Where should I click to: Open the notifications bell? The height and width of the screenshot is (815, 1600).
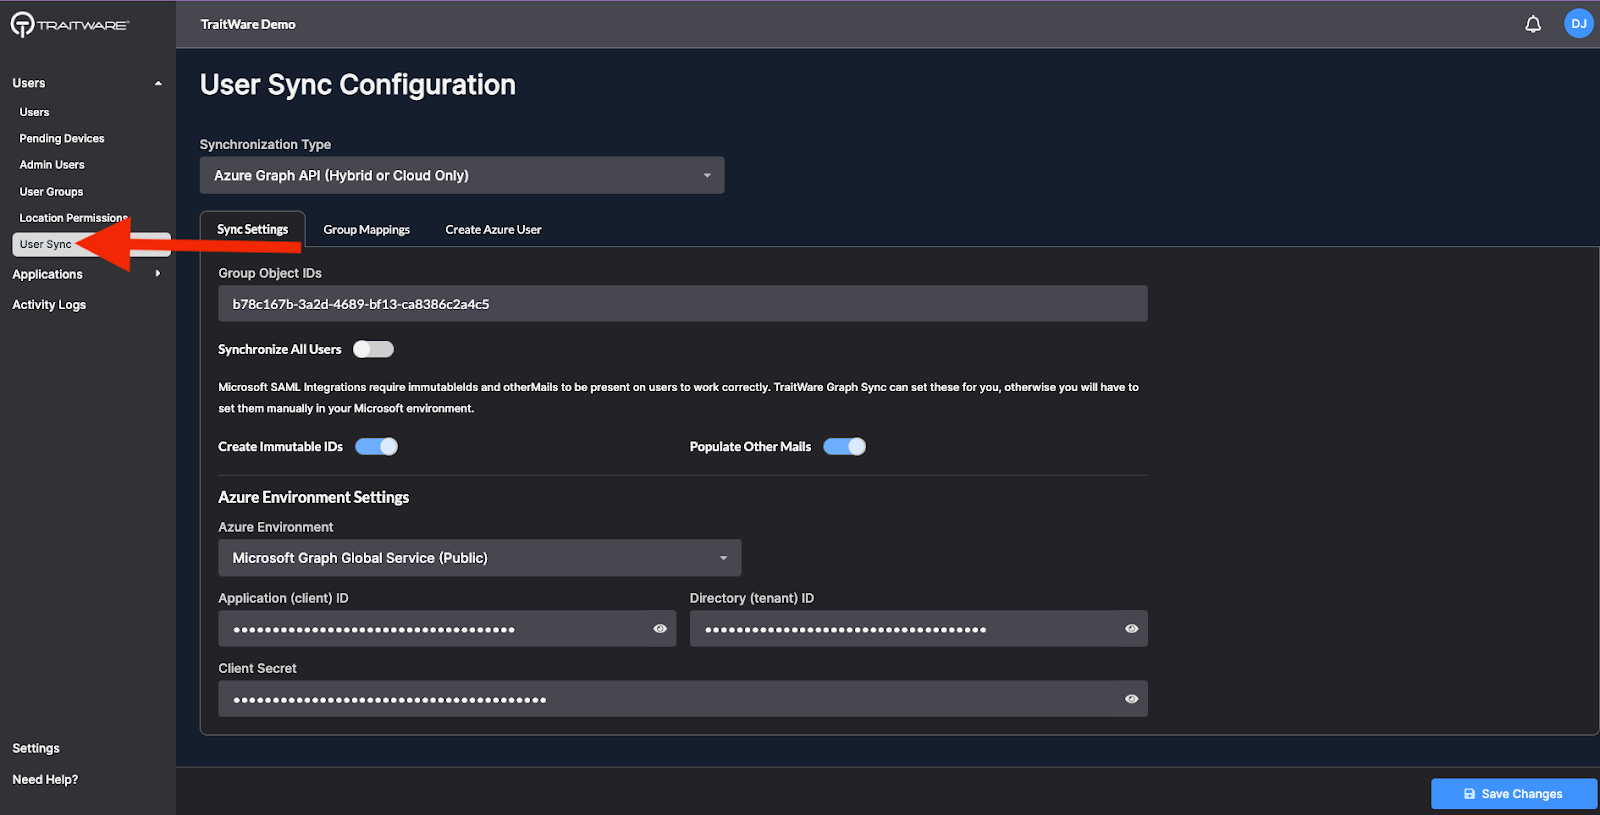1532,24
